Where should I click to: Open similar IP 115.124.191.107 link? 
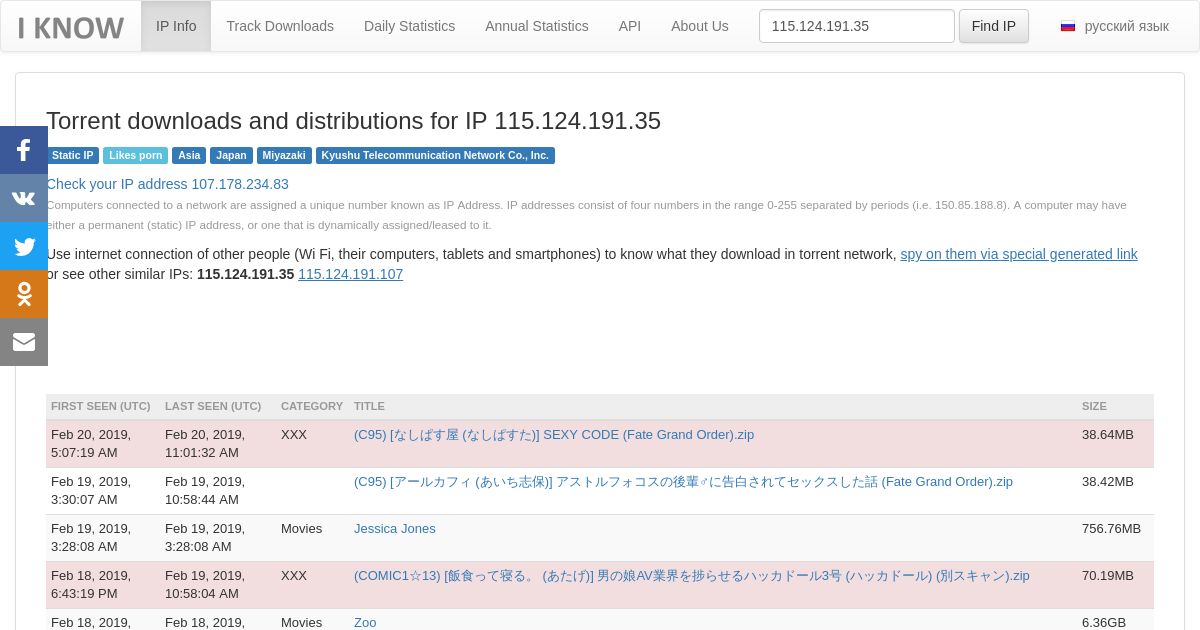tap(351, 274)
